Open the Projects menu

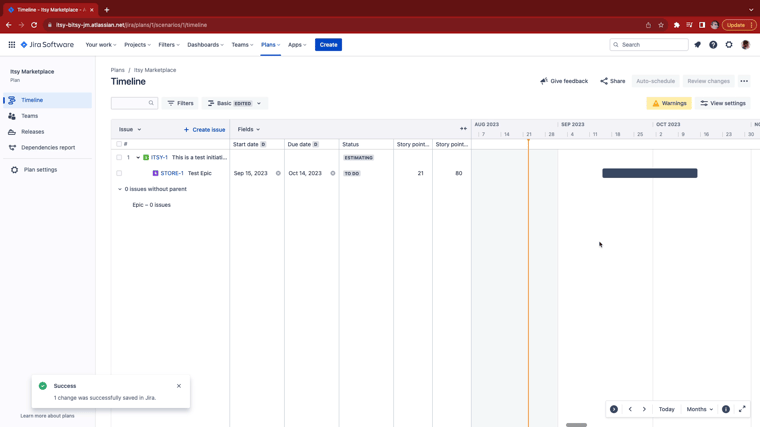click(137, 45)
